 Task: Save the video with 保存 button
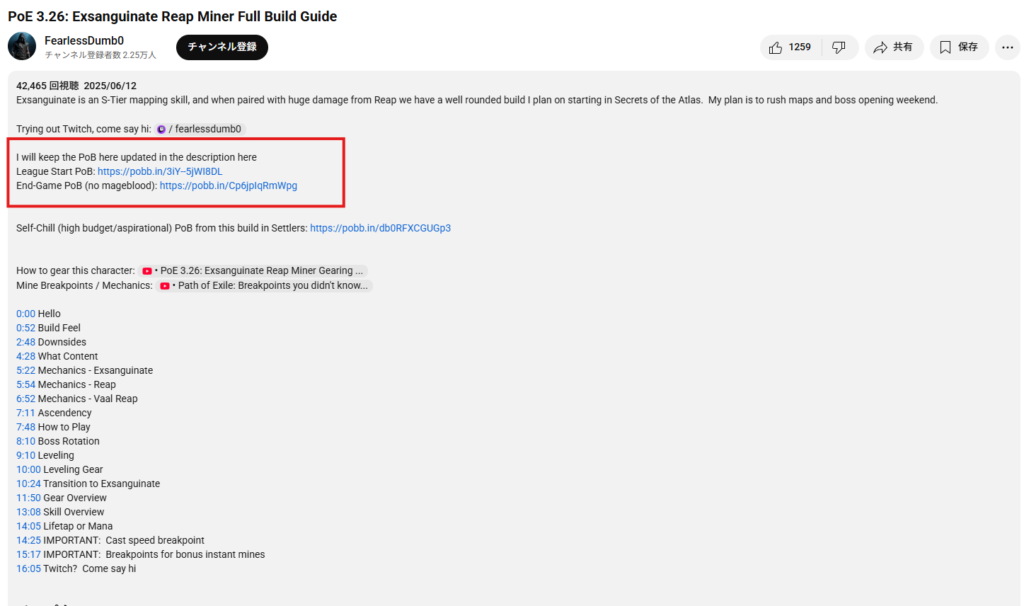tap(959, 47)
